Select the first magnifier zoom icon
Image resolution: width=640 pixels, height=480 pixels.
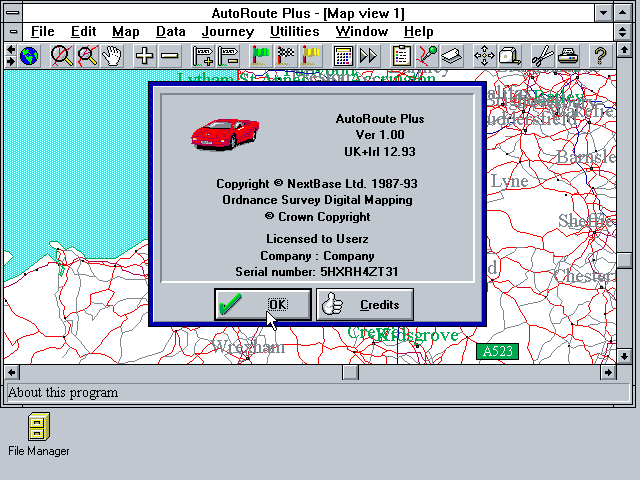click(x=62, y=56)
